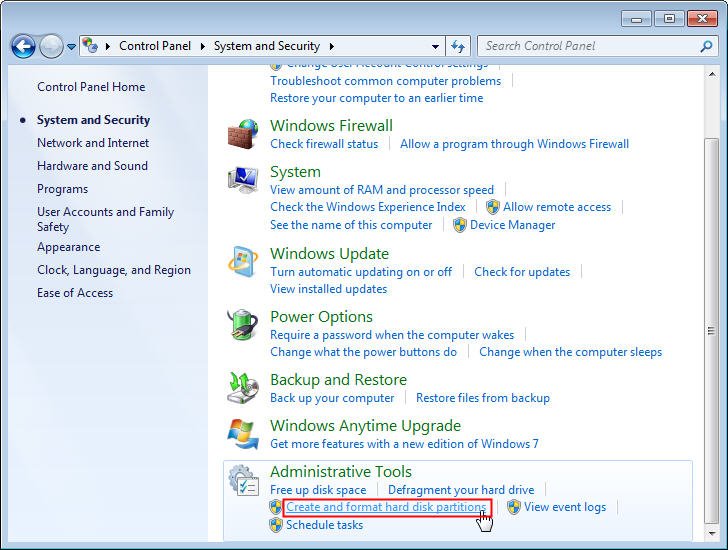Click Change when the computer sleeps
This screenshot has width=728, height=550.
(x=570, y=352)
